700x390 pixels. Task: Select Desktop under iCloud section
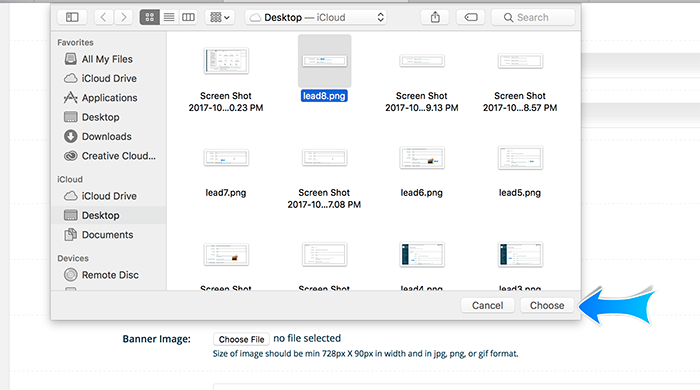coord(108,215)
